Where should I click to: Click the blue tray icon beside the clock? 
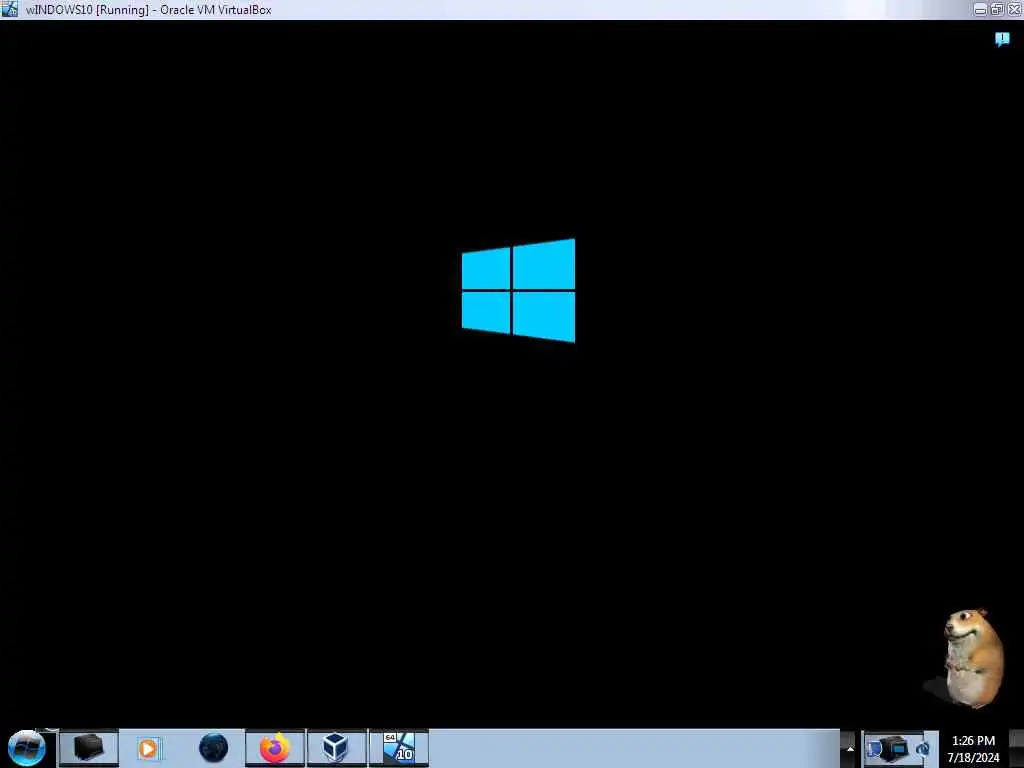pos(923,749)
